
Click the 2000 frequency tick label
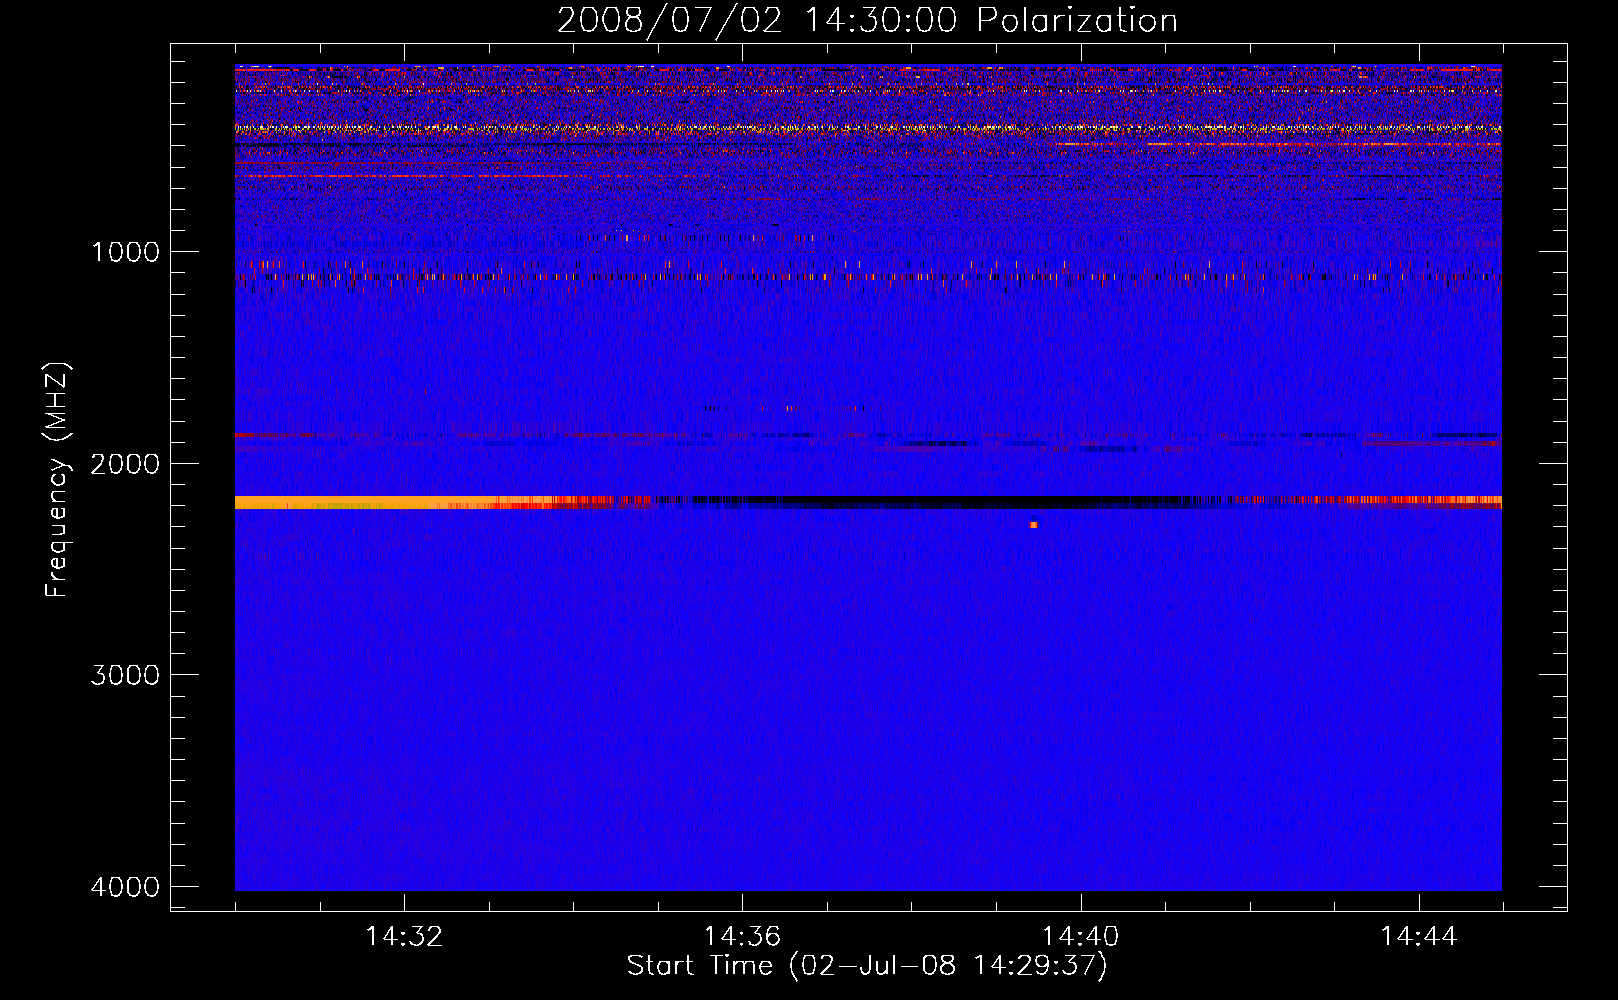(x=125, y=464)
